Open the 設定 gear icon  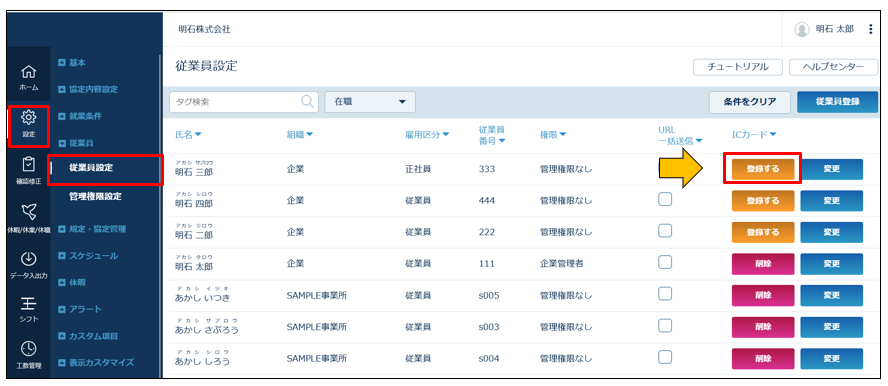click(29, 123)
